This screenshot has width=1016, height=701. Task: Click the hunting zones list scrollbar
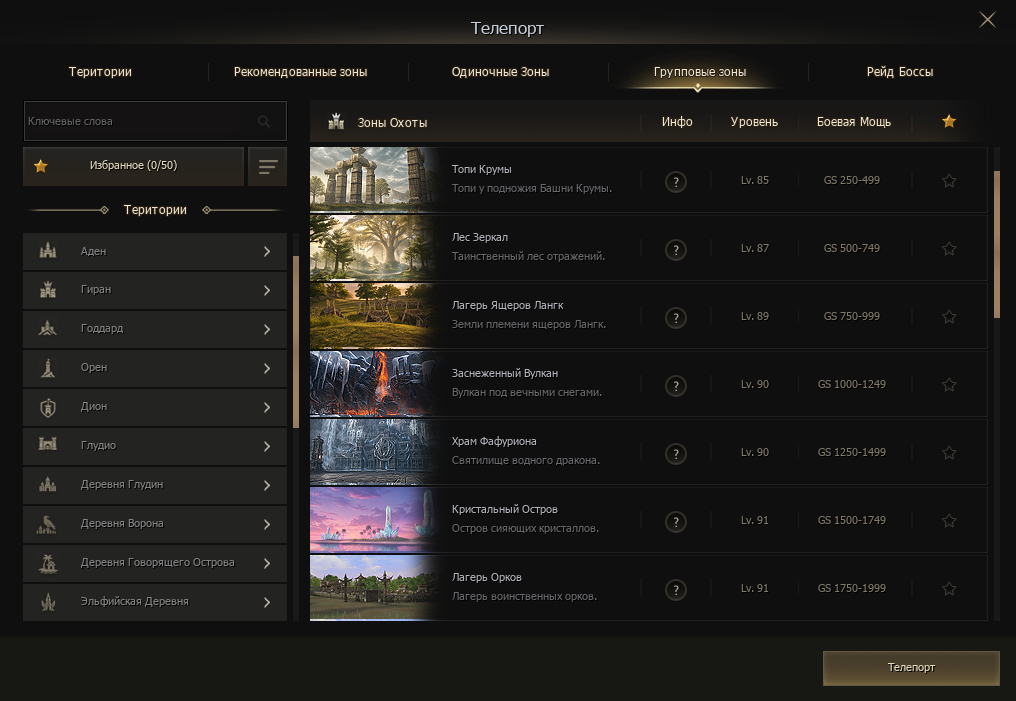coord(997,244)
